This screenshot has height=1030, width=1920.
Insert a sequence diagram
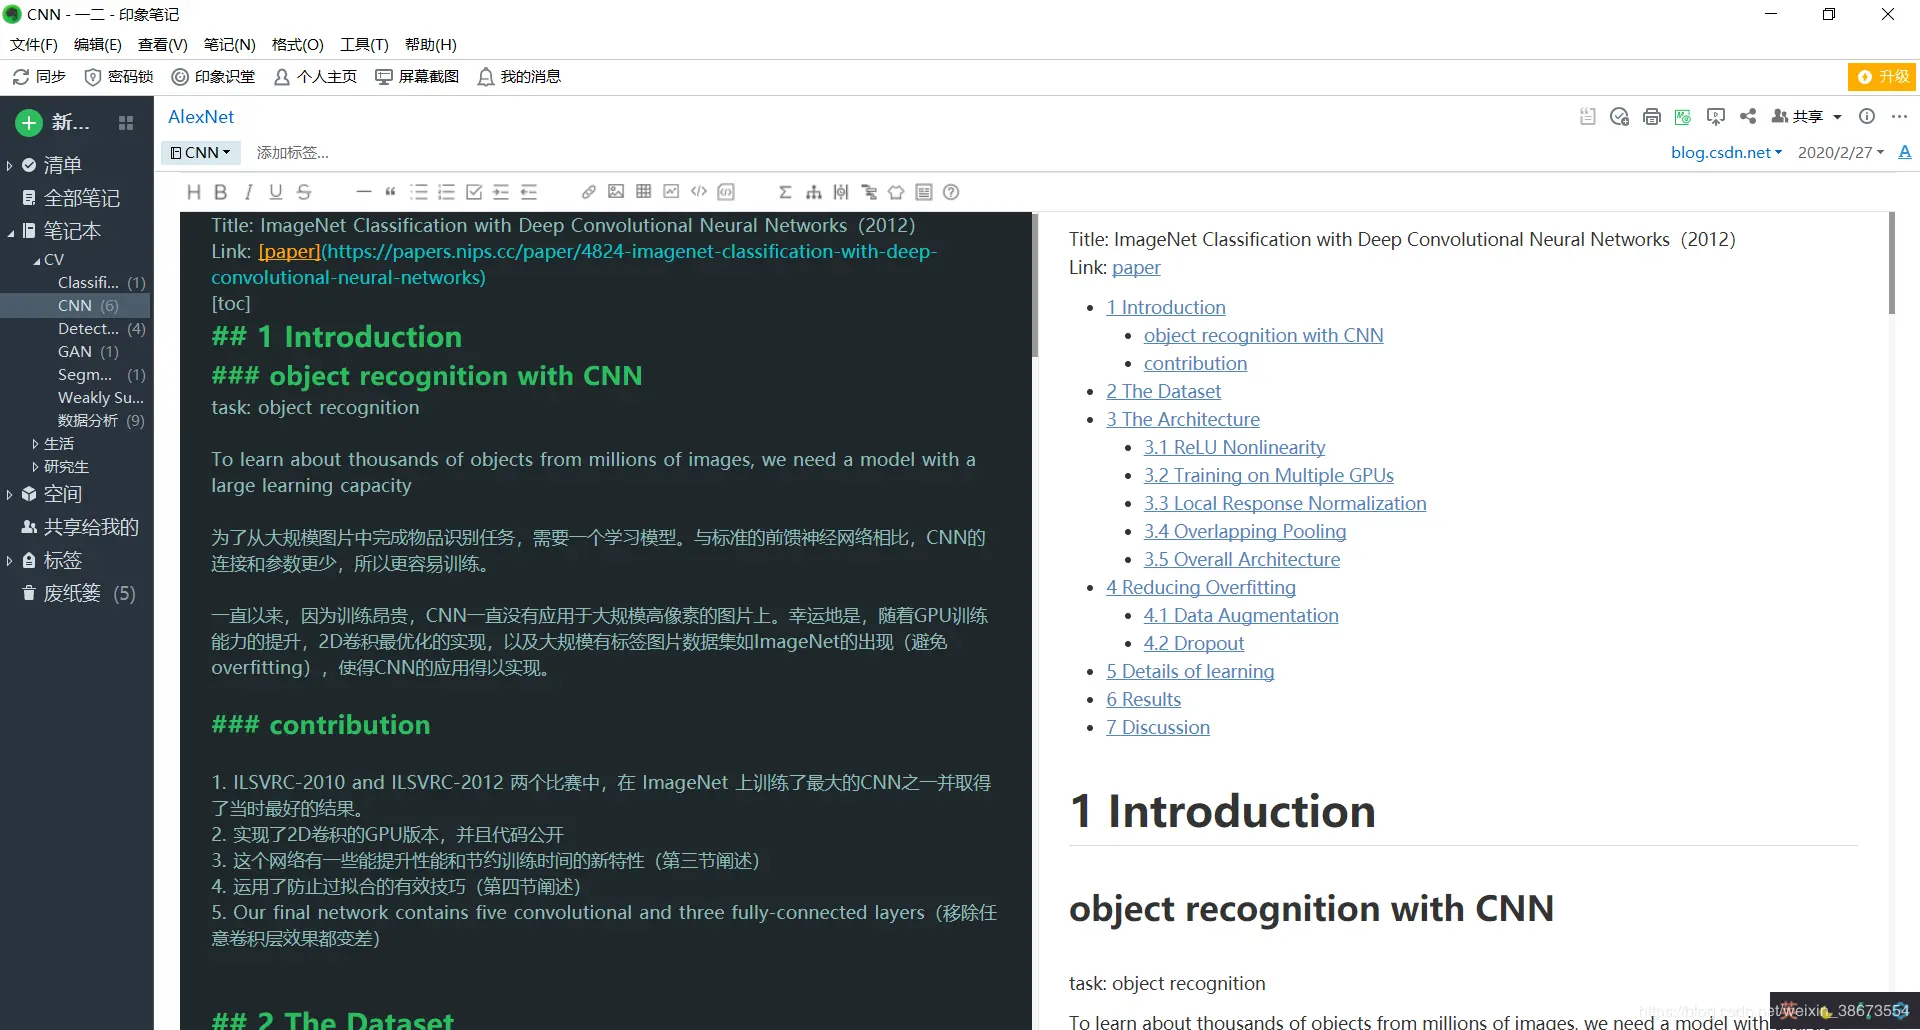(x=841, y=192)
